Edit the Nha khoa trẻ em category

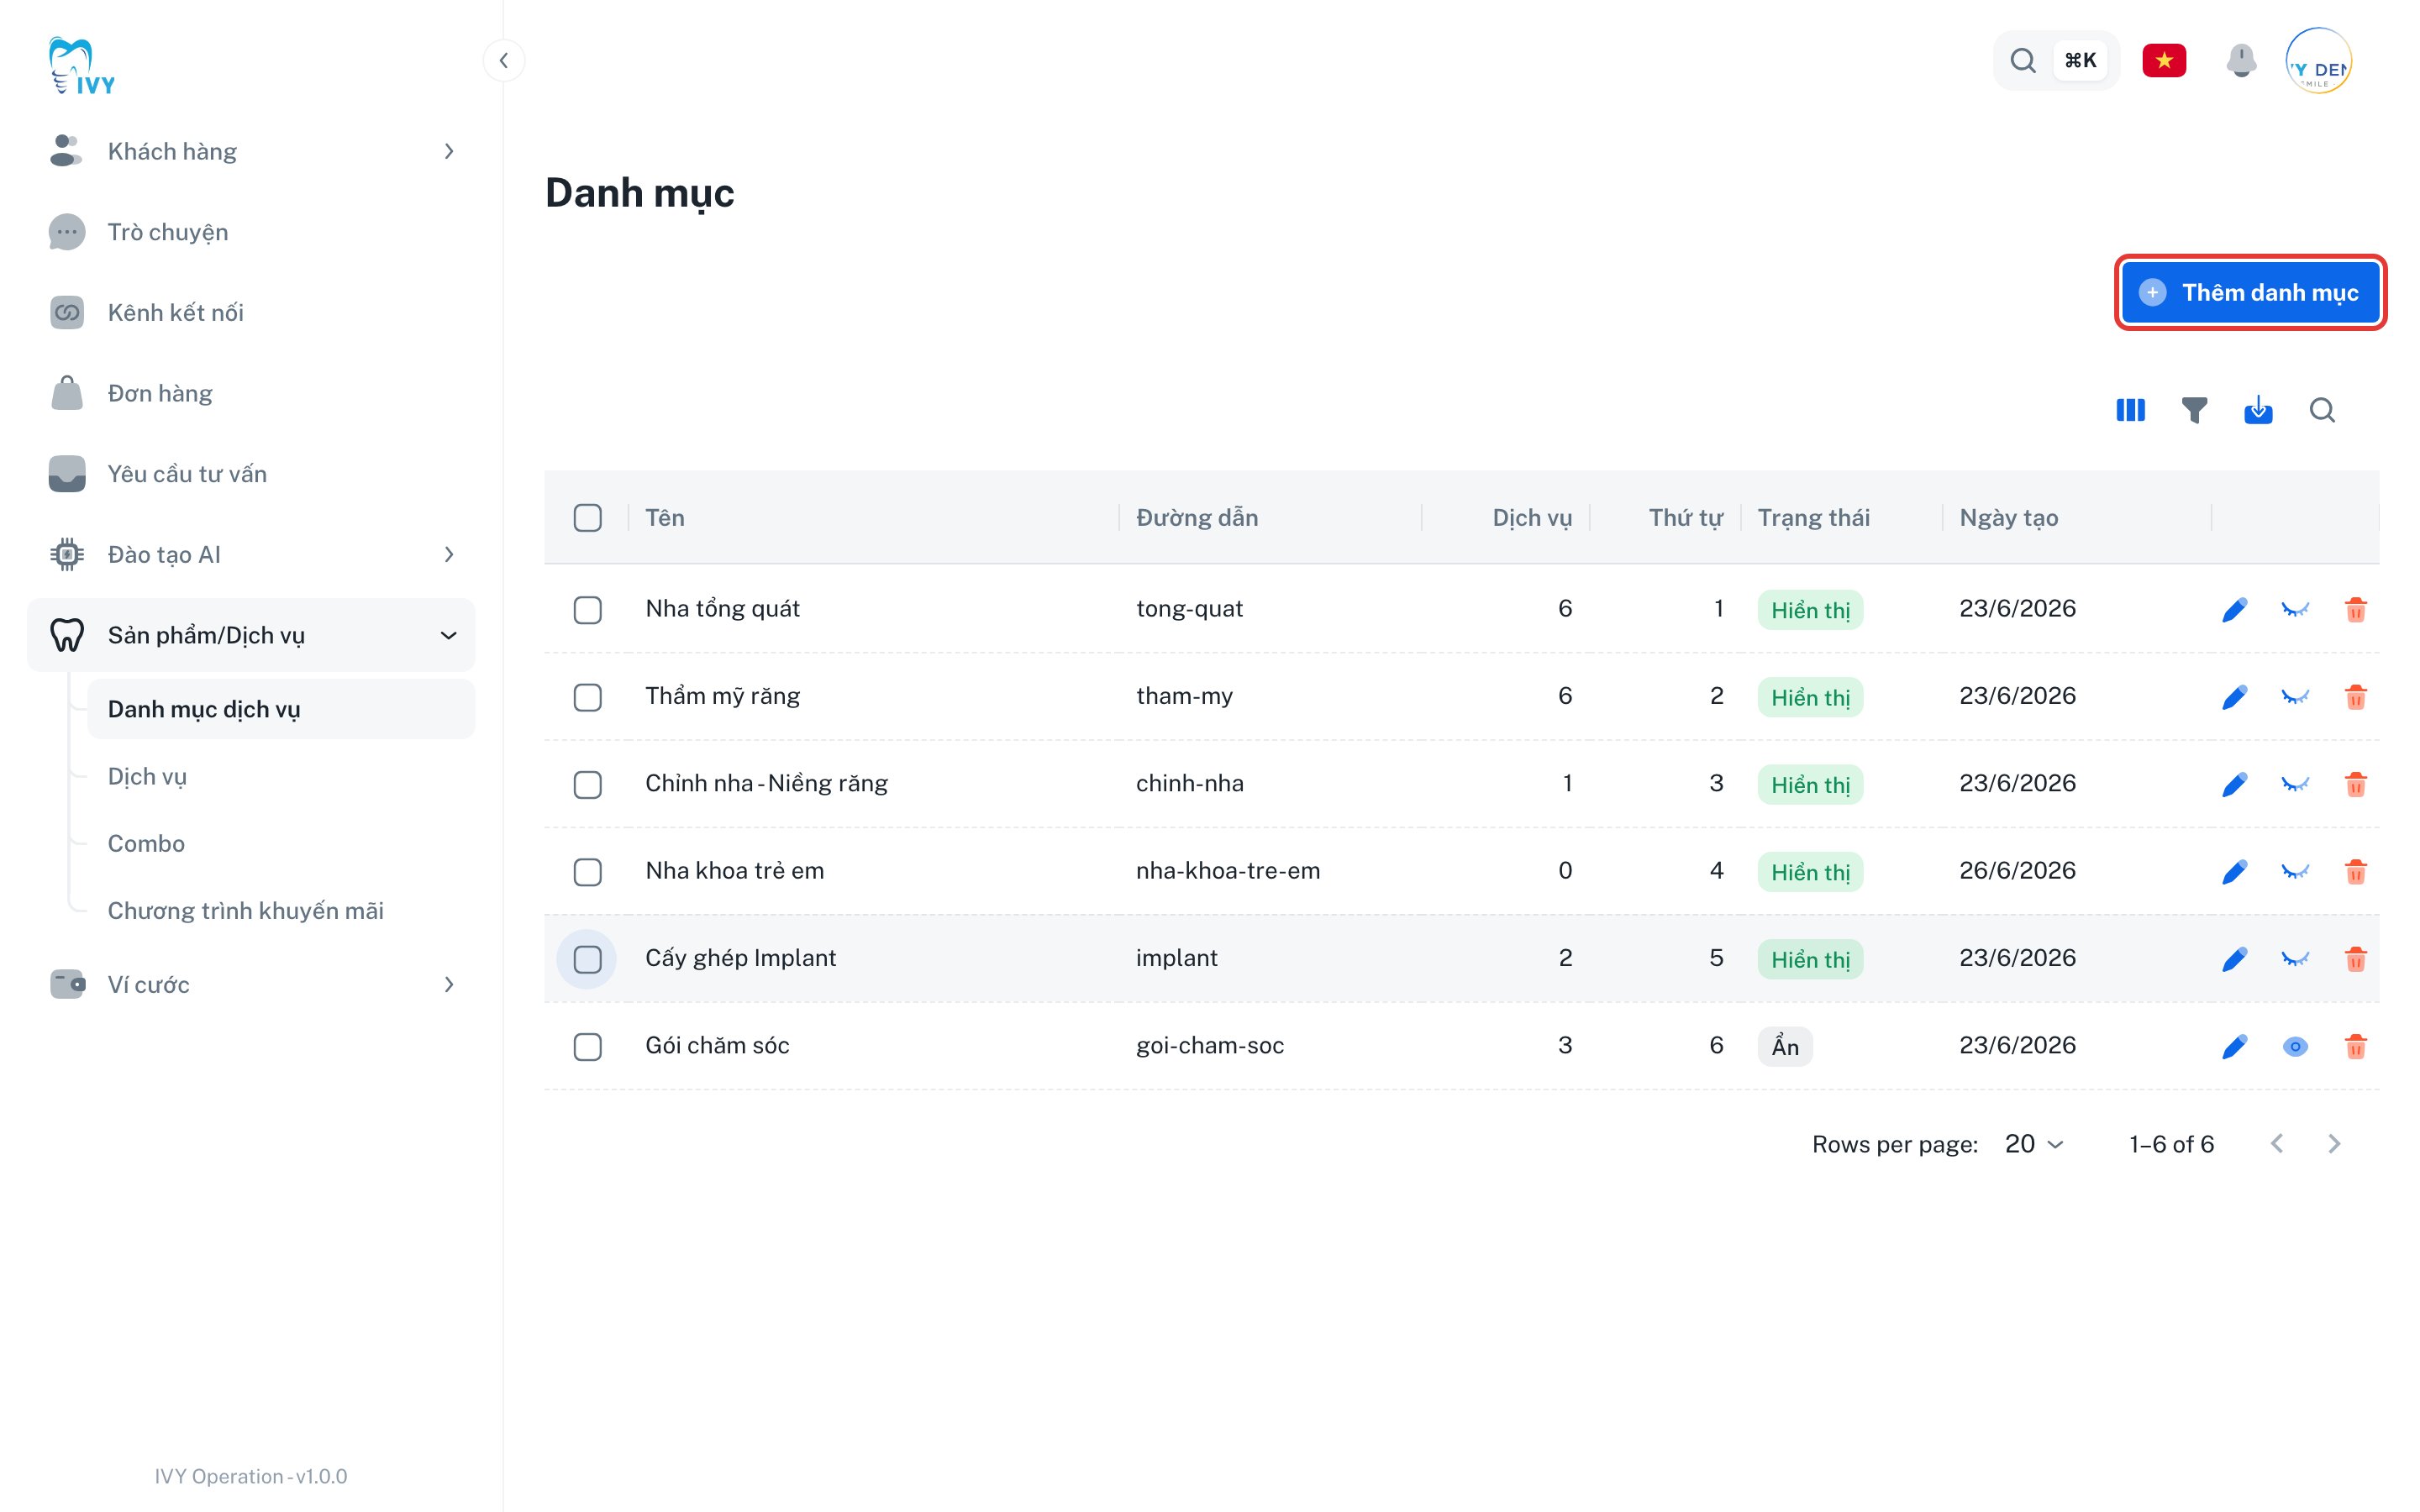(x=2234, y=871)
